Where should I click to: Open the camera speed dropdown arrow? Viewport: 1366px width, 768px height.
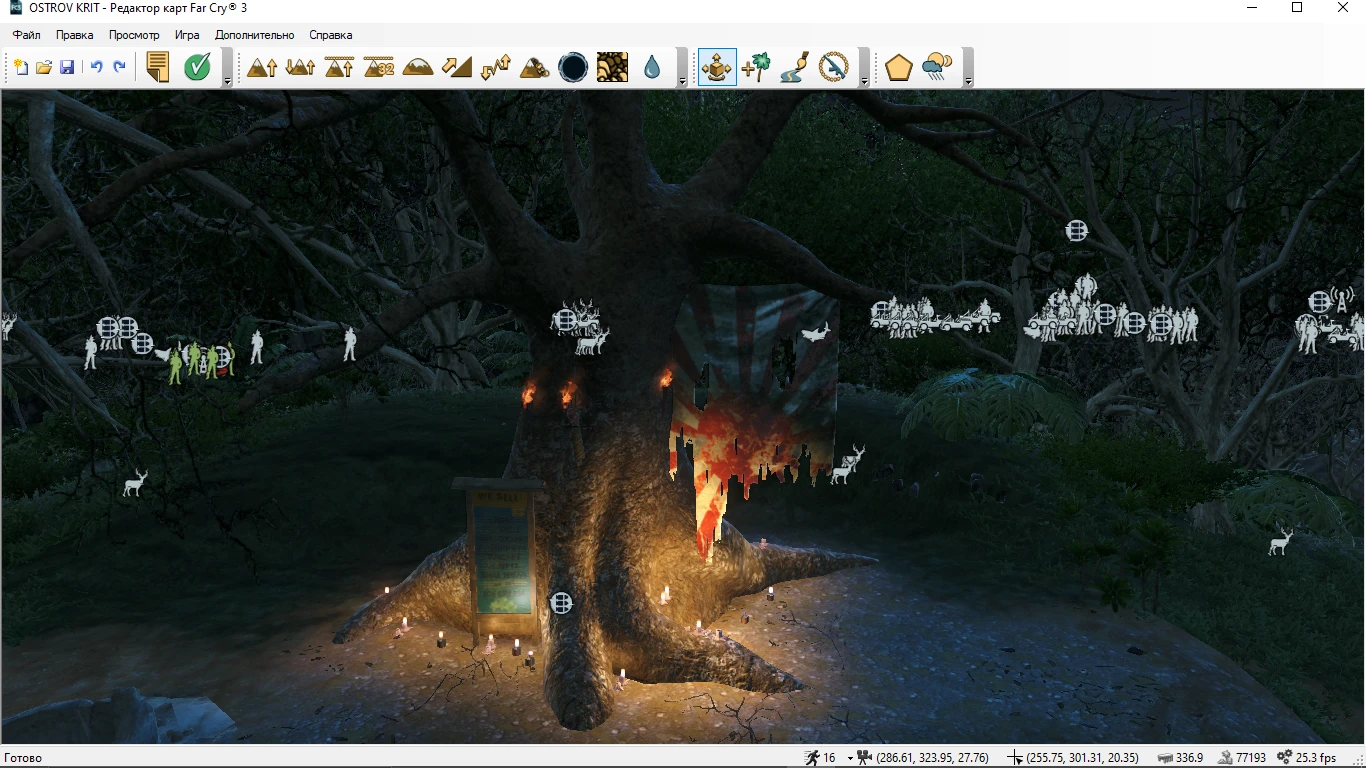coord(850,758)
